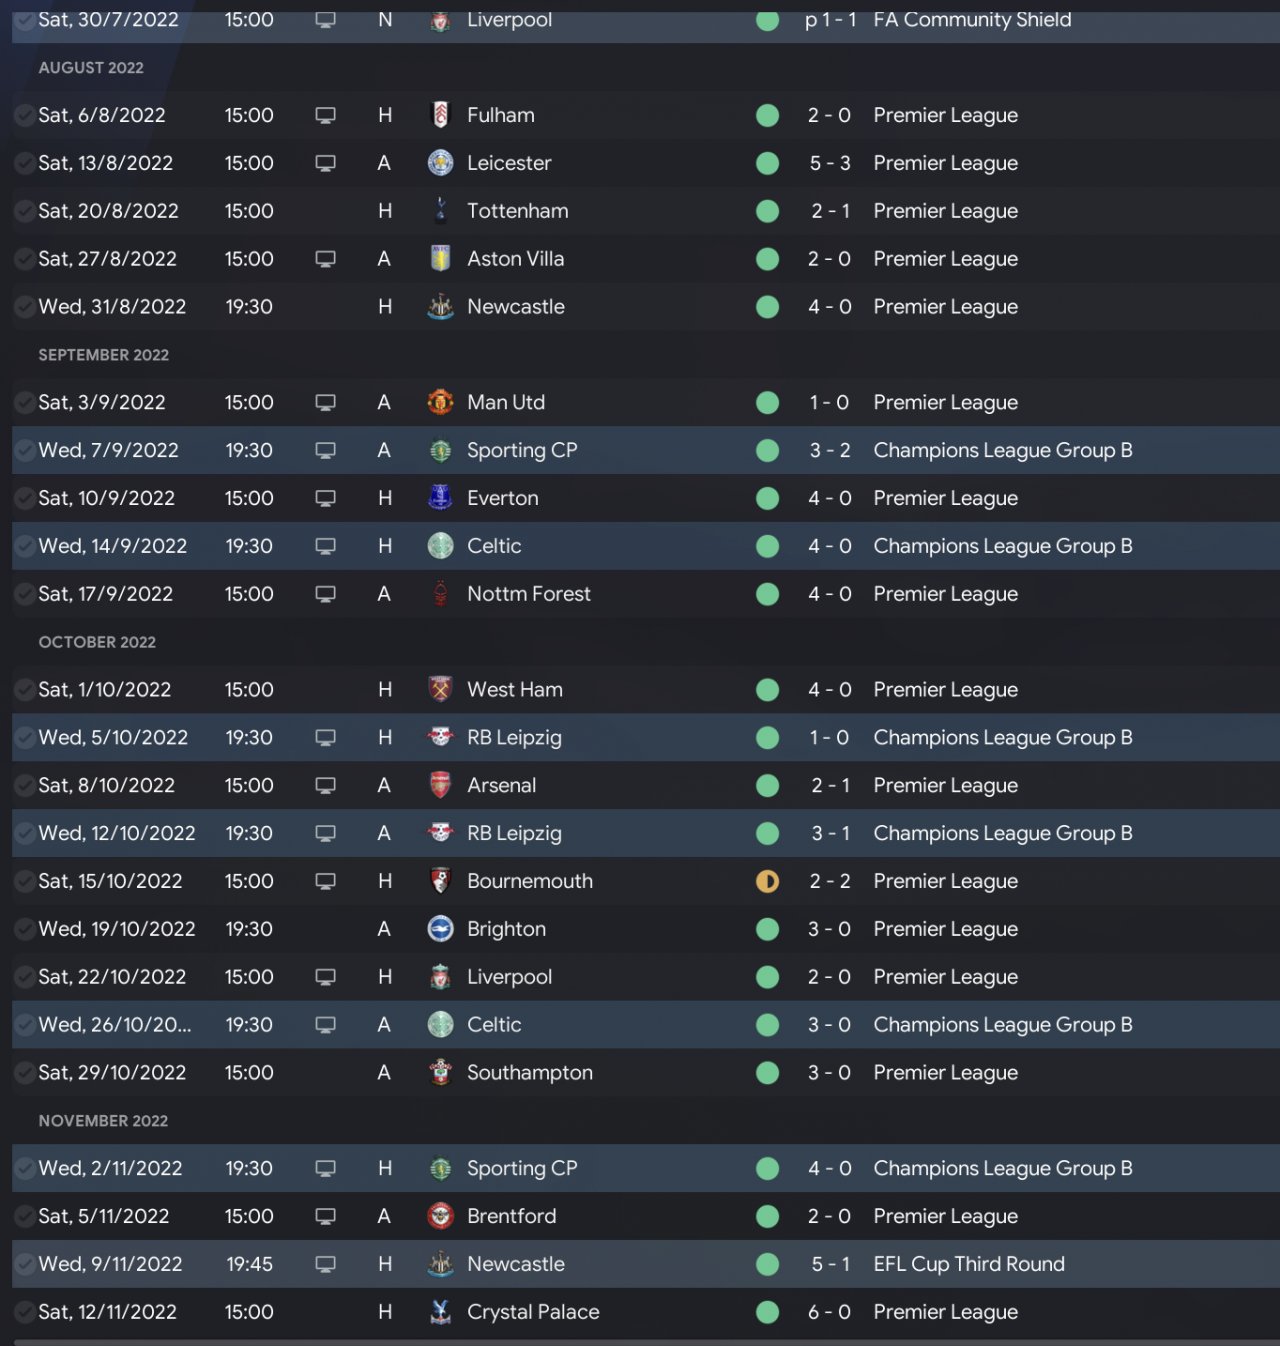The image size is (1280, 1346).
Task: Toggle check mark beside Sat, 3/9/2022 match
Action: tap(24, 403)
